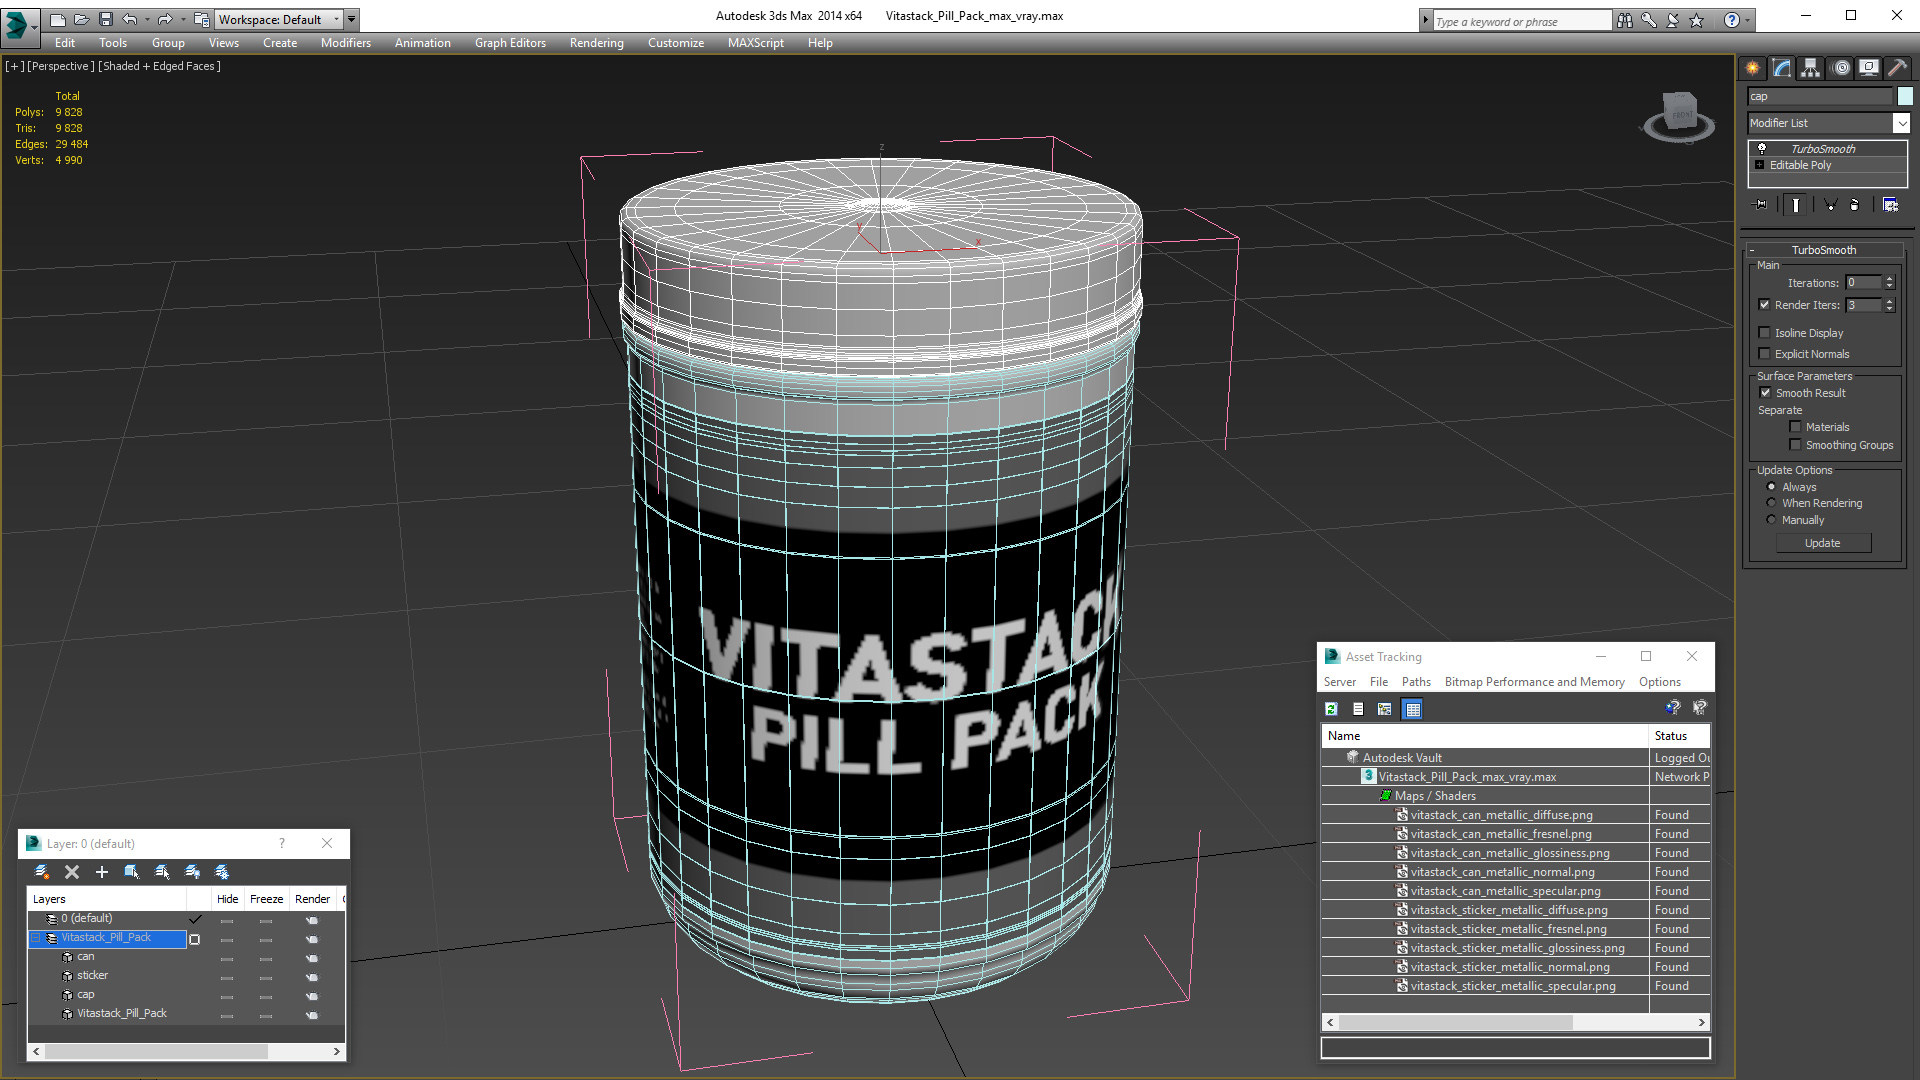Open the Hierarchy command panel tab
Image resolution: width=1920 pixels, height=1080 pixels.
(1811, 68)
